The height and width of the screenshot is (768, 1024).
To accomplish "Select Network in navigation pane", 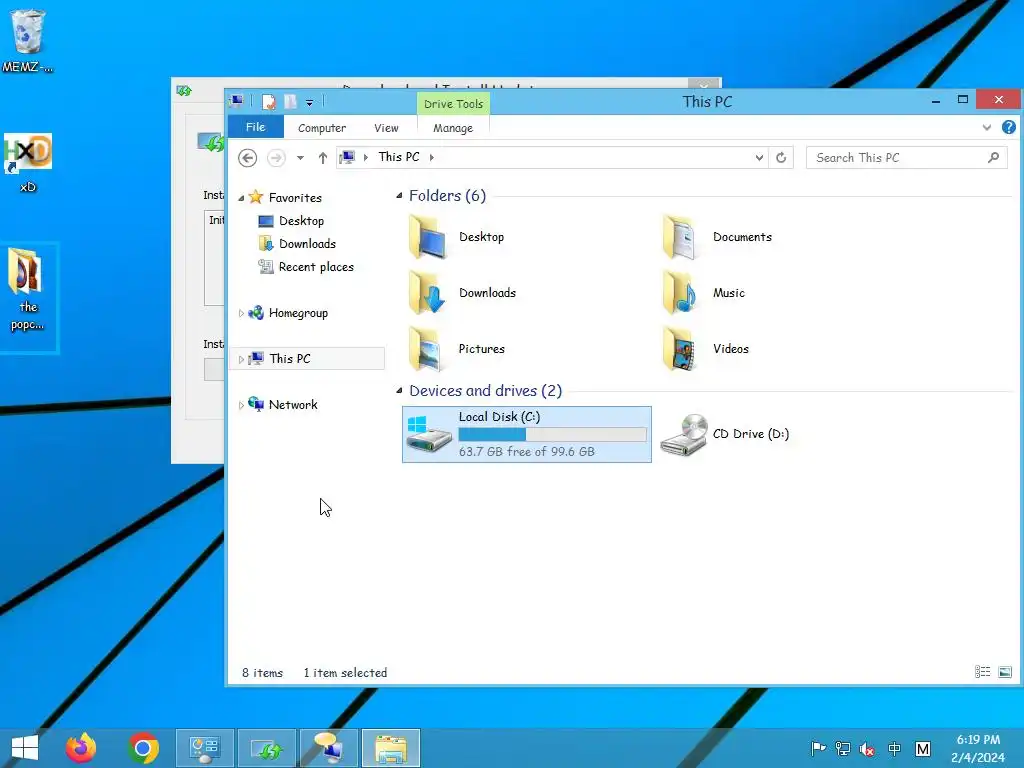I will click(x=293, y=404).
